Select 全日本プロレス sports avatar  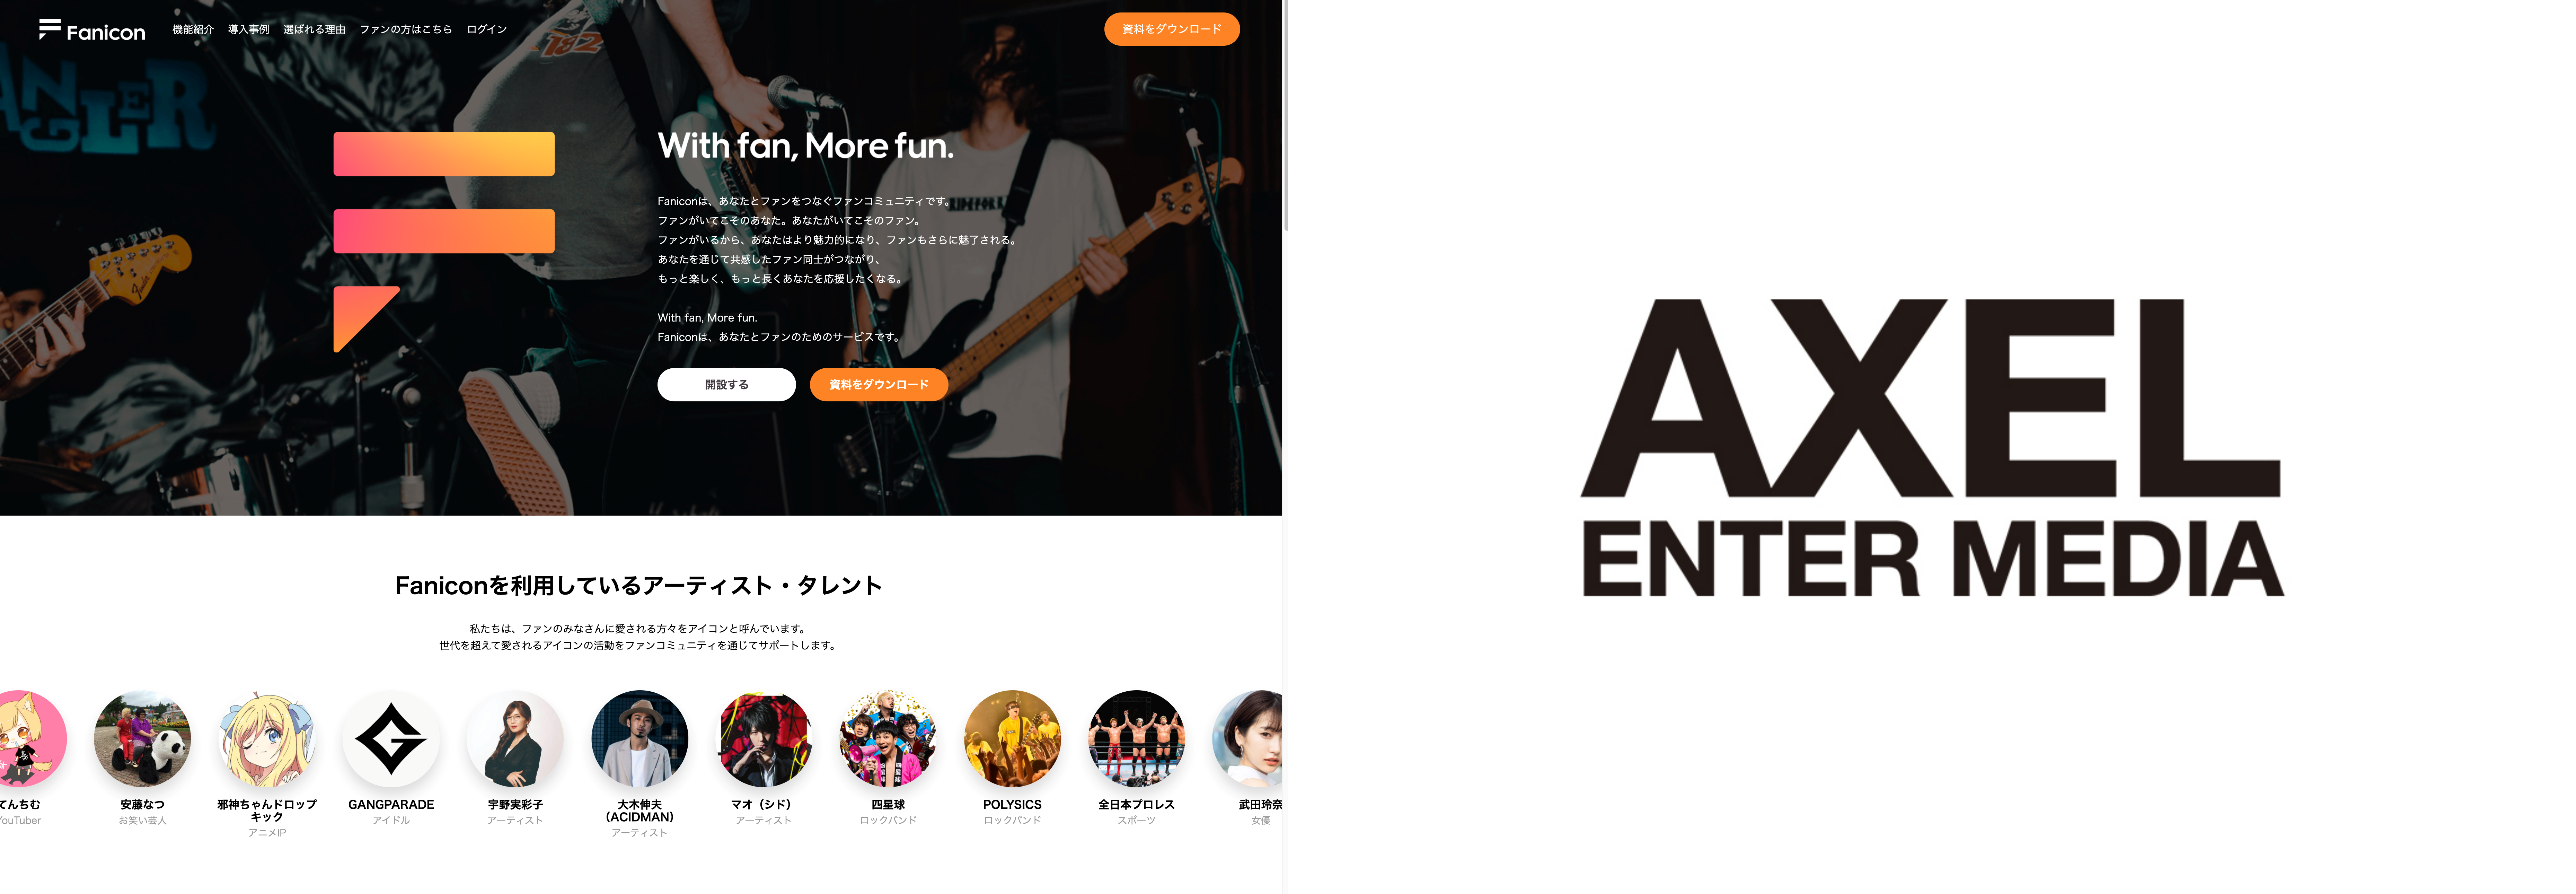pyautogui.click(x=1136, y=739)
